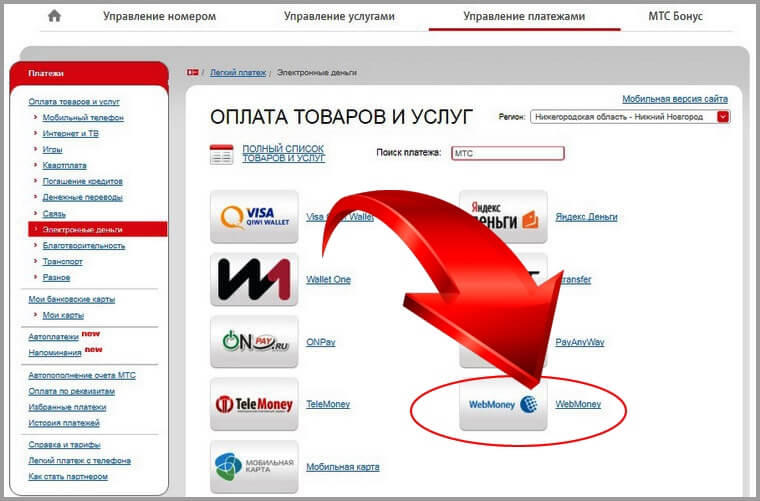Click the WebMoney text link
This screenshot has height=501, width=760.
tap(578, 404)
